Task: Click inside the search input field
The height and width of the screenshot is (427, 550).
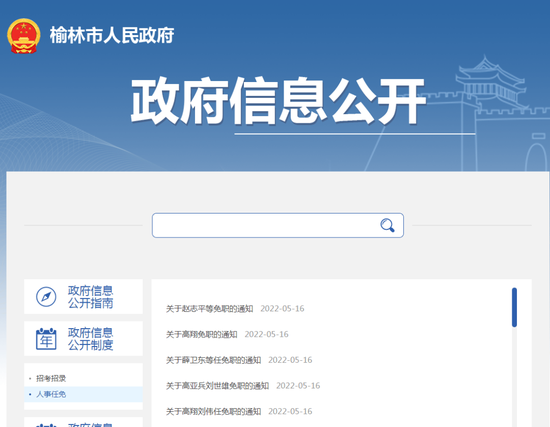Action: [267, 225]
